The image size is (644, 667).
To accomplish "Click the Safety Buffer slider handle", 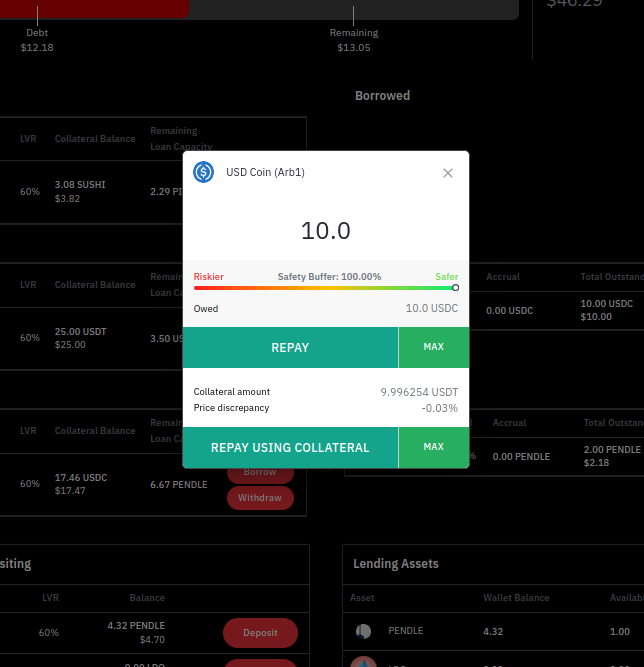I will 455,288.
